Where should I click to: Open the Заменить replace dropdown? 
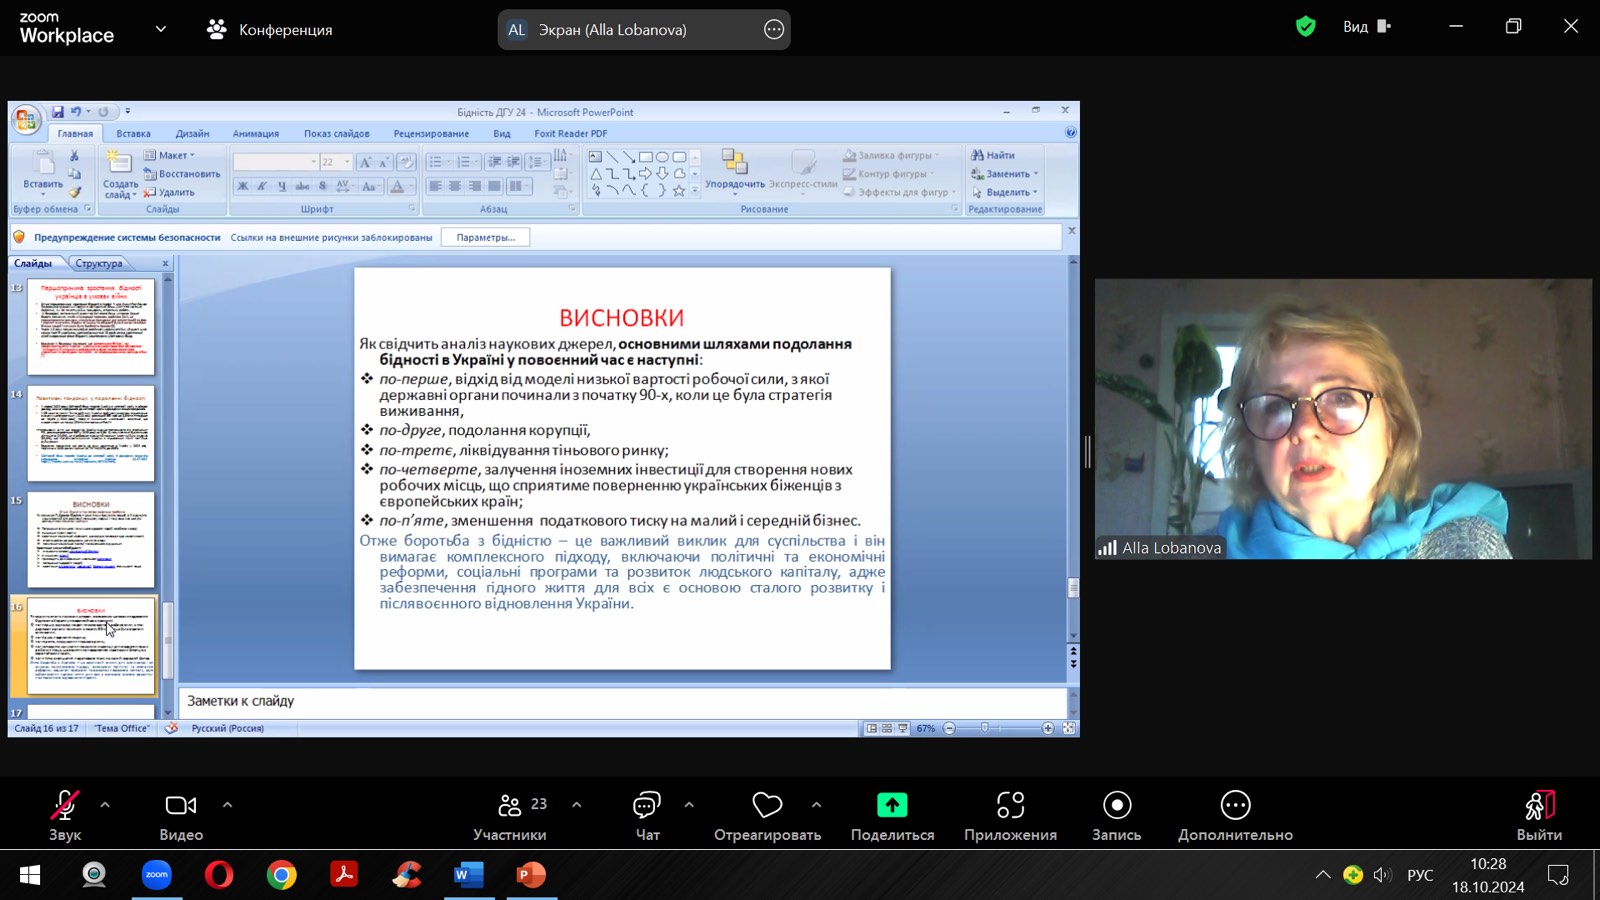(x=1005, y=174)
